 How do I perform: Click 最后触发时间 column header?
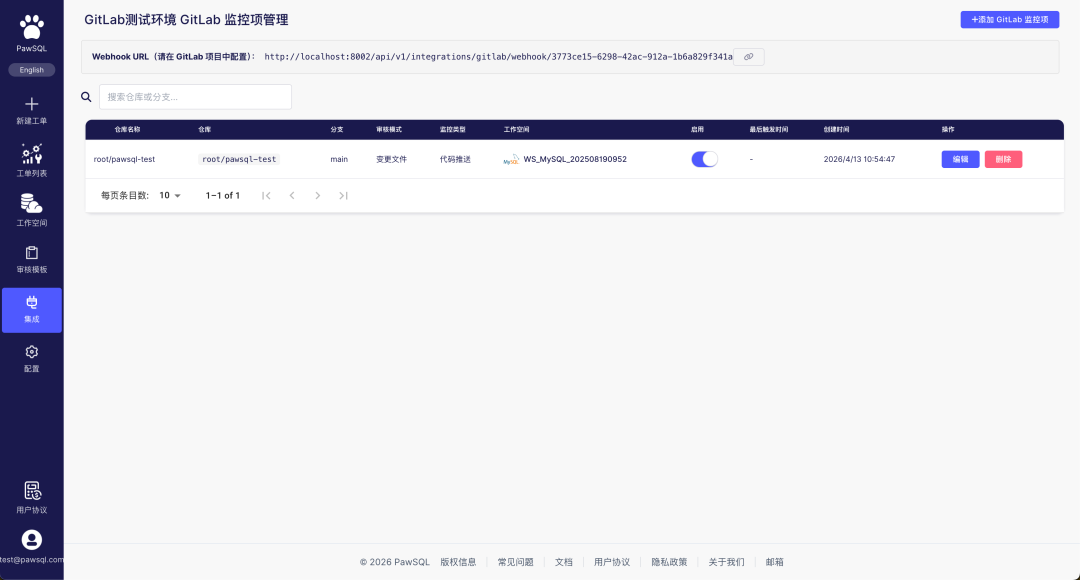[769, 130]
